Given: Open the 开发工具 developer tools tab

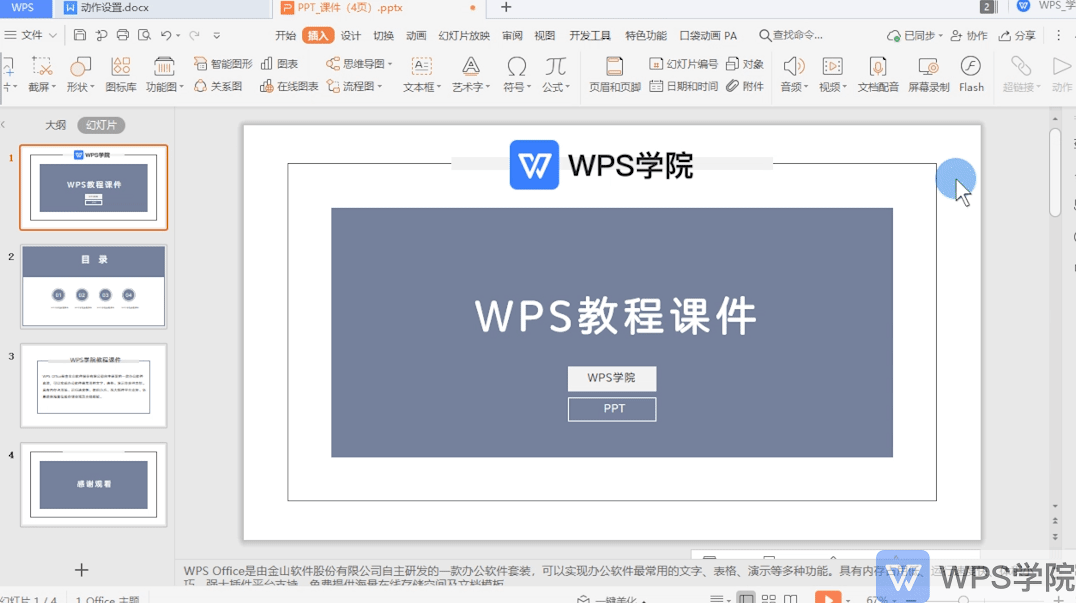Looking at the screenshot, I should coord(589,36).
